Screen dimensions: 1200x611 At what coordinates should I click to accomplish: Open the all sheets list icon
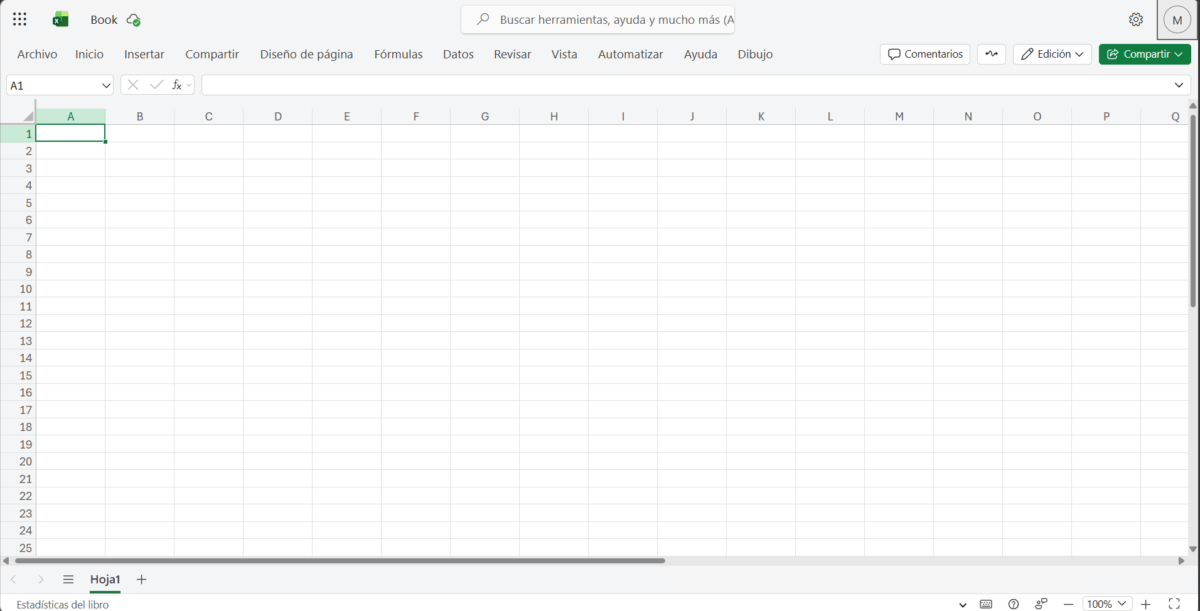coord(68,579)
